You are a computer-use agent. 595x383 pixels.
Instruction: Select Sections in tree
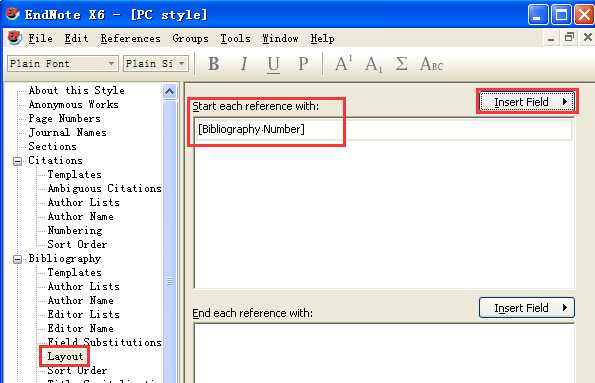[52, 147]
